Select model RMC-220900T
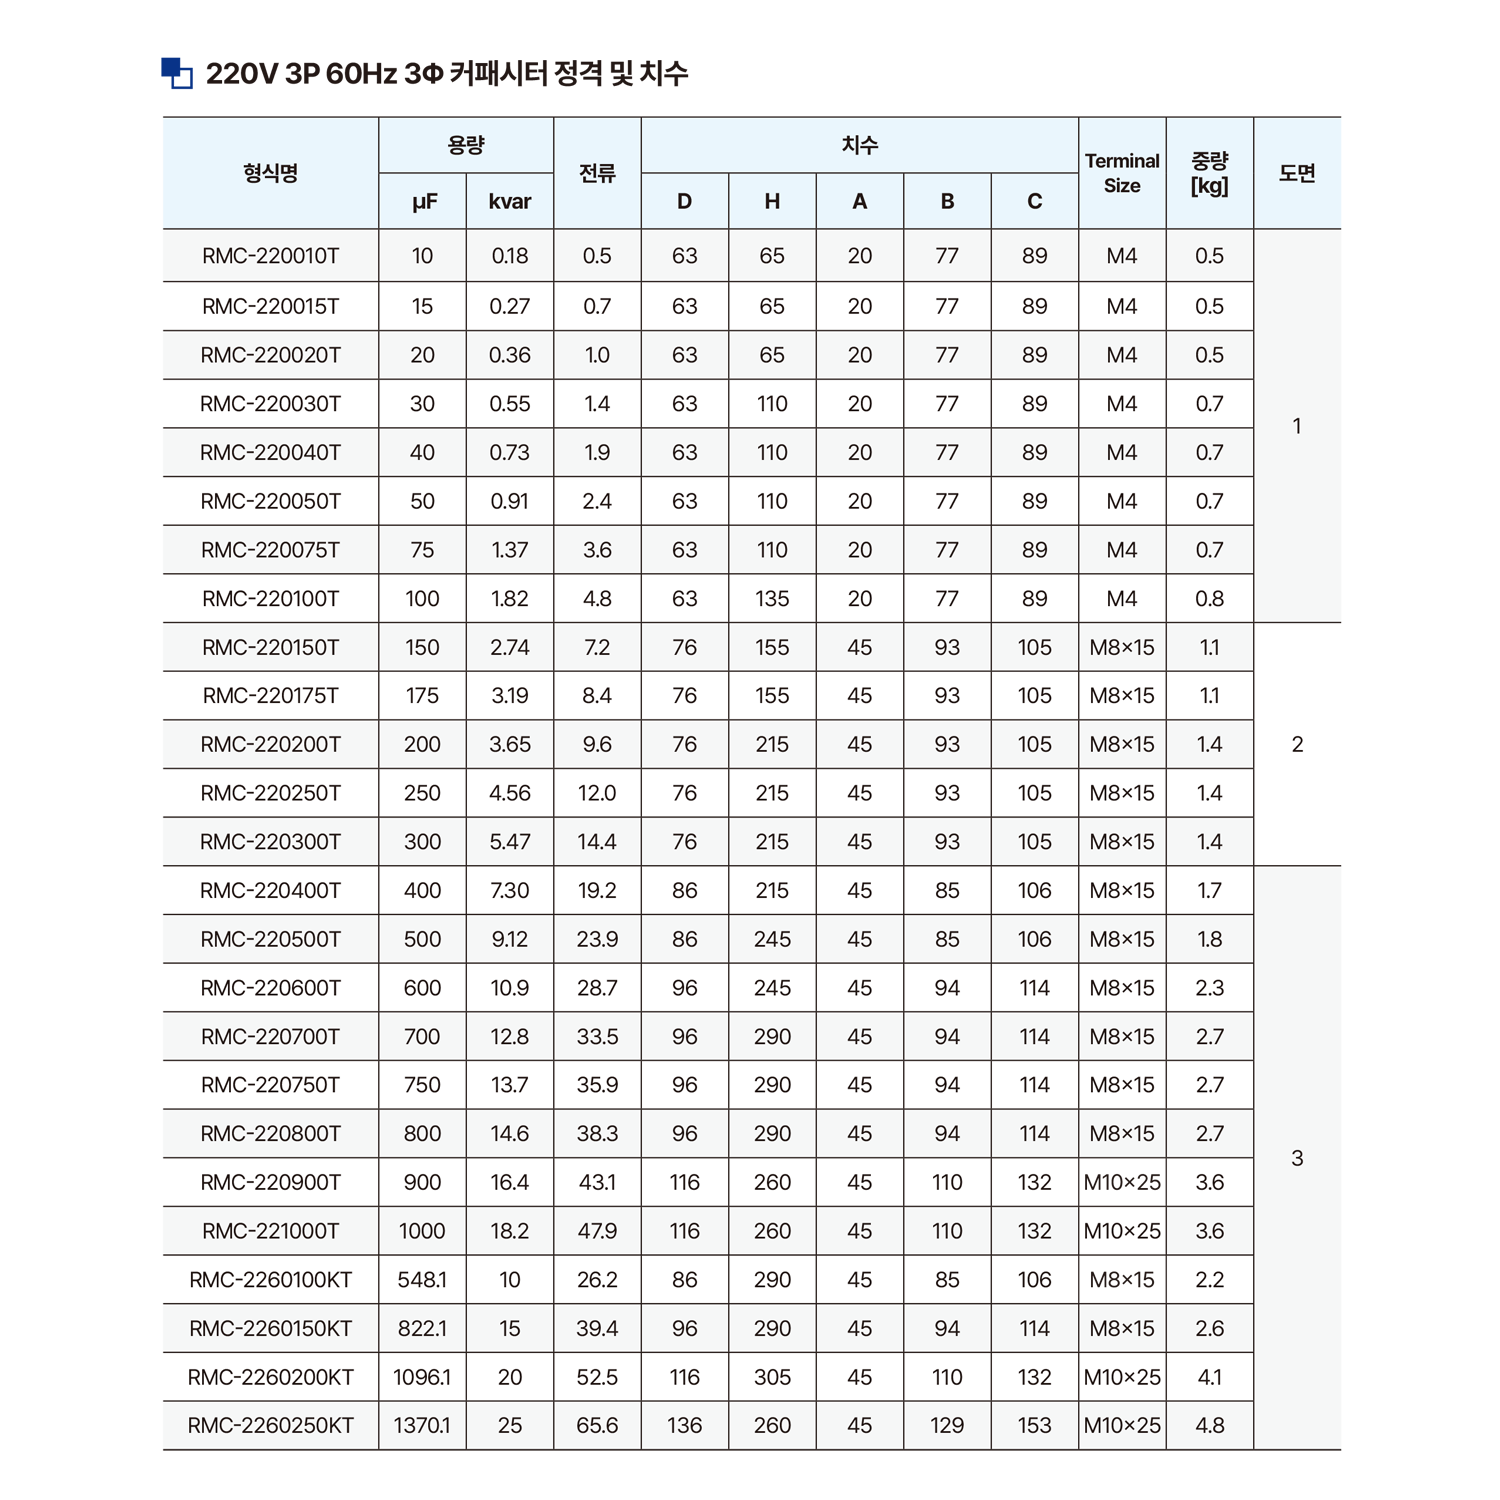Viewport: 1500px width, 1500px height. coord(271,1182)
